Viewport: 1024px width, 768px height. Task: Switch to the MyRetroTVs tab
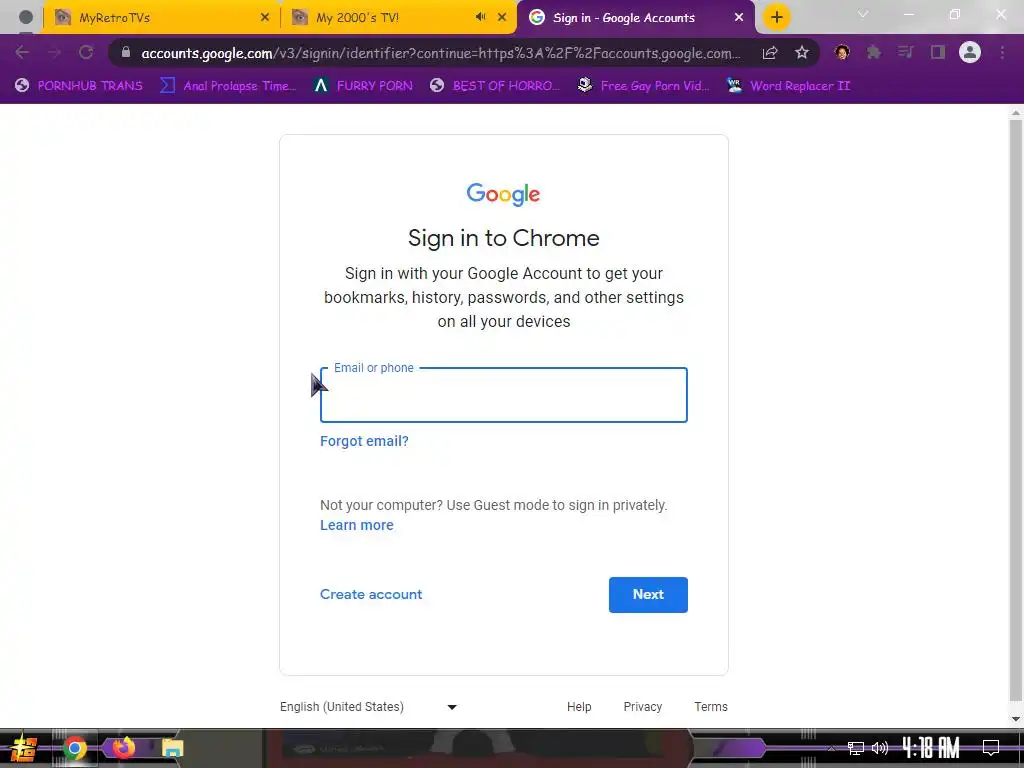coord(153,18)
